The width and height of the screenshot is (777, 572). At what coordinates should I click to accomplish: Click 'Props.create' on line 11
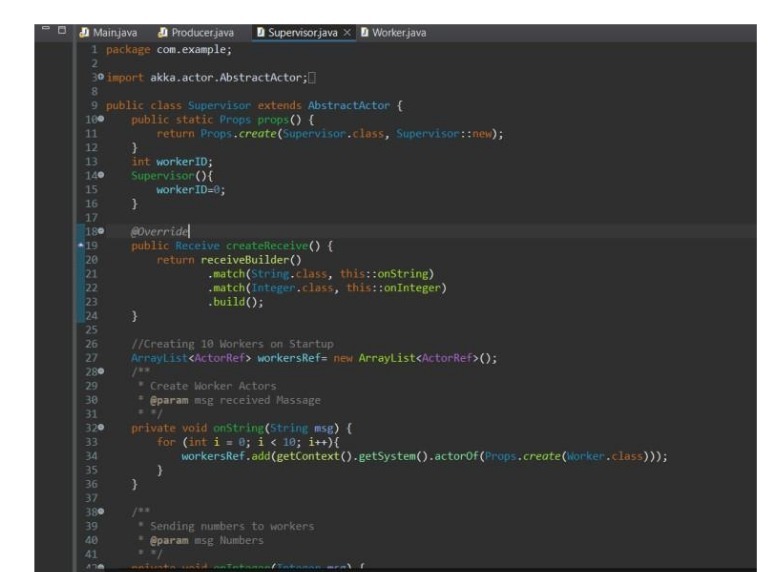tap(238, 134)
